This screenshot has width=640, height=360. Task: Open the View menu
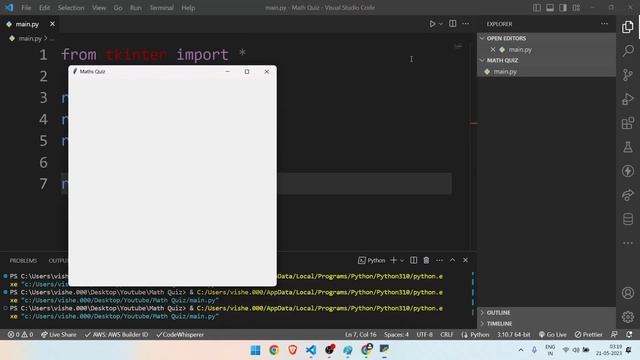(99, 8)
